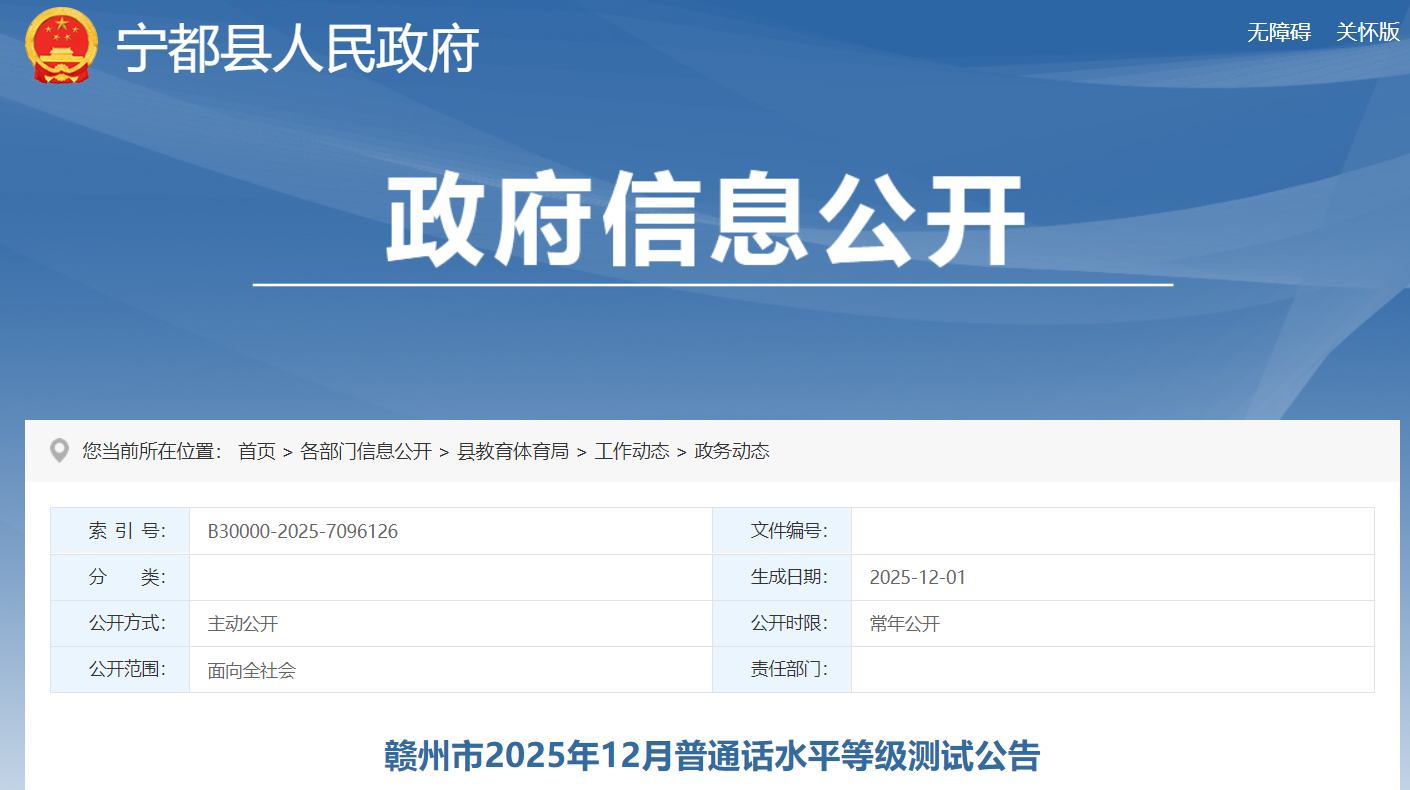
Task: Select 政务动态 breadcrumb item
Action: (x=732, y=451)
